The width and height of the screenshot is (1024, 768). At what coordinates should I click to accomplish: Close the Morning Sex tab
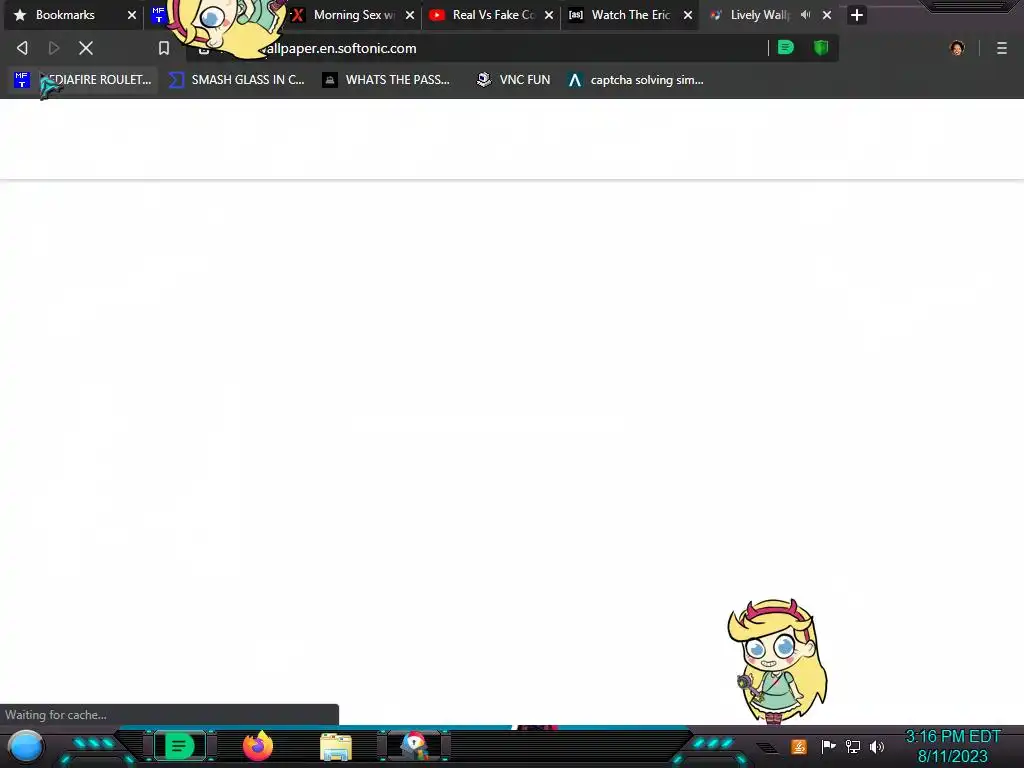pos(409,15)
